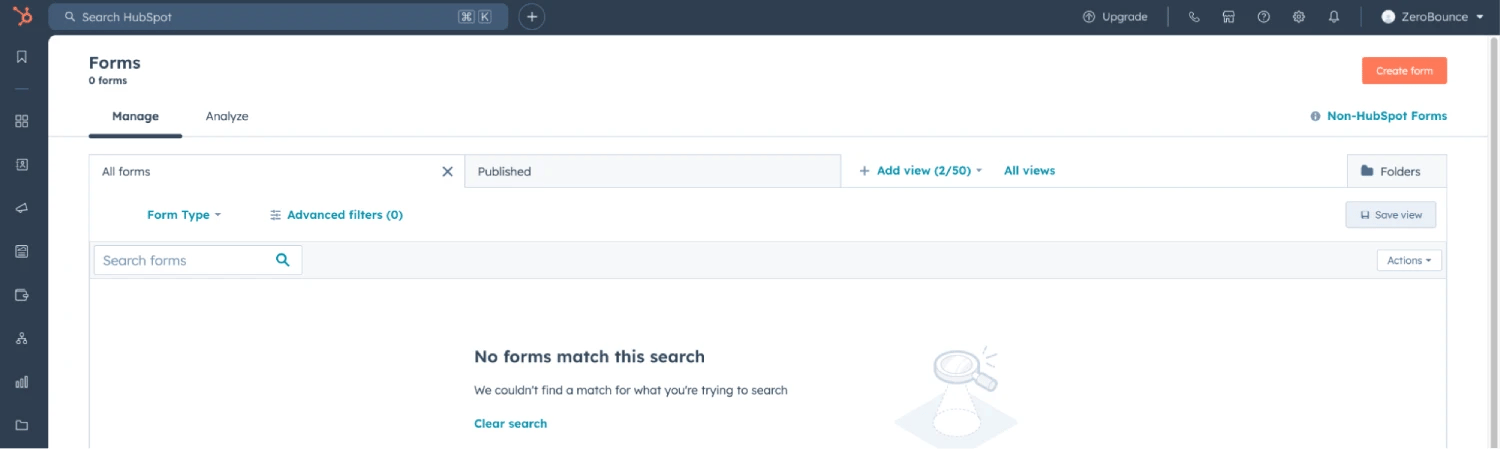Close the All forms view tab
Screen dimensions: 1500x449
tap(448, 171)
